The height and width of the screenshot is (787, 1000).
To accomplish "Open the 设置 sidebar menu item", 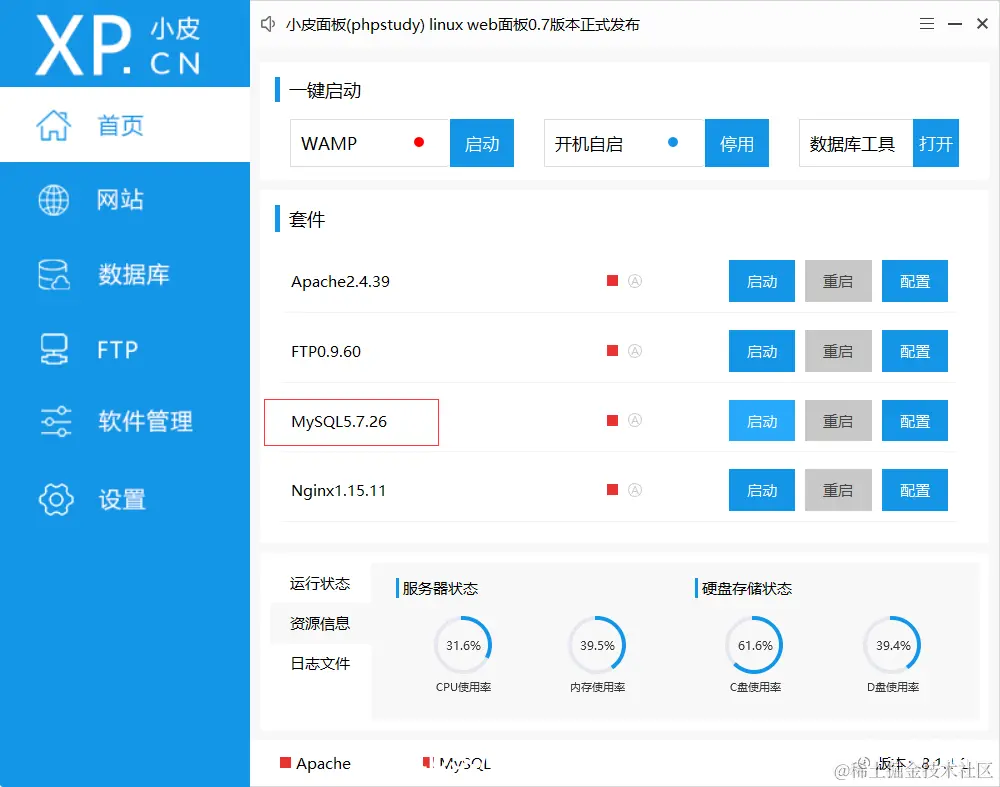I will [125, 499].
